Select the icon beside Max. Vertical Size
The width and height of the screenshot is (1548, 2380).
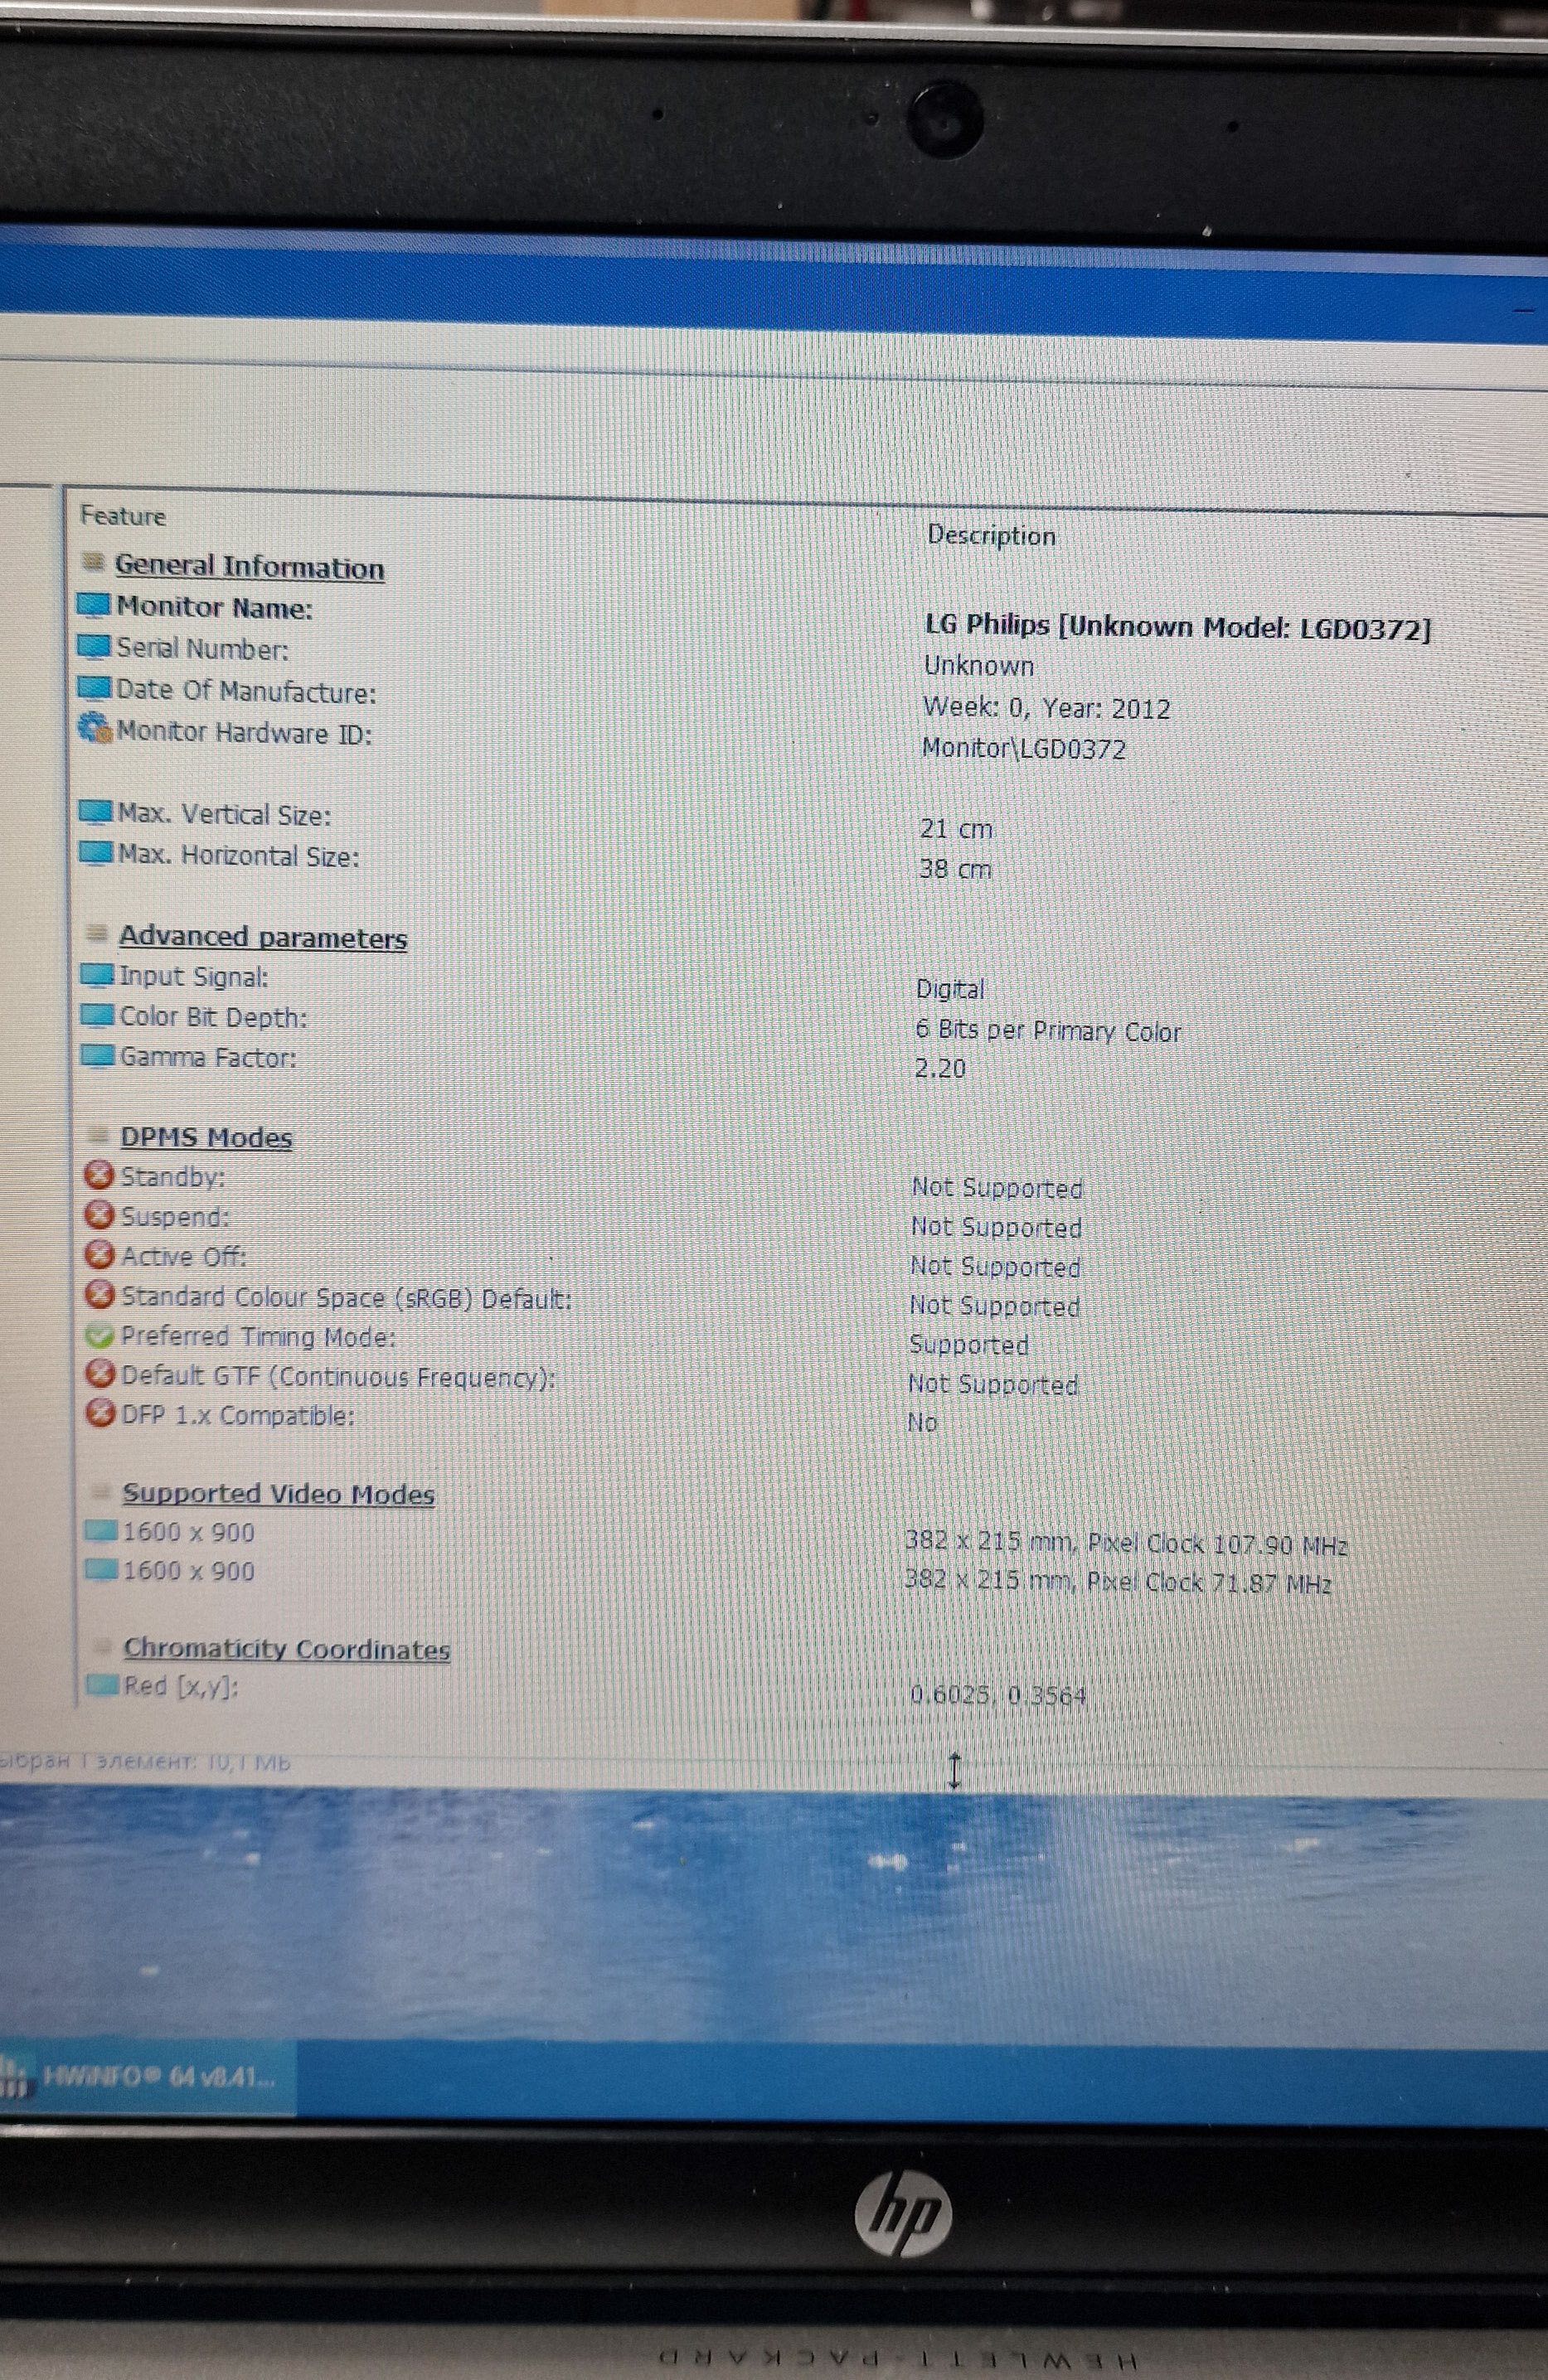tap(96, 812)
